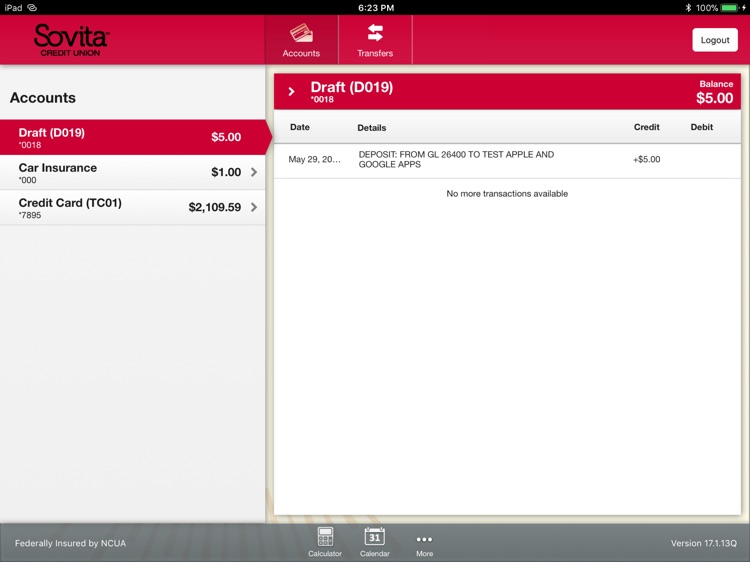
Task: Open the Accounts cards icon
Action: click(x=301, y=33)
